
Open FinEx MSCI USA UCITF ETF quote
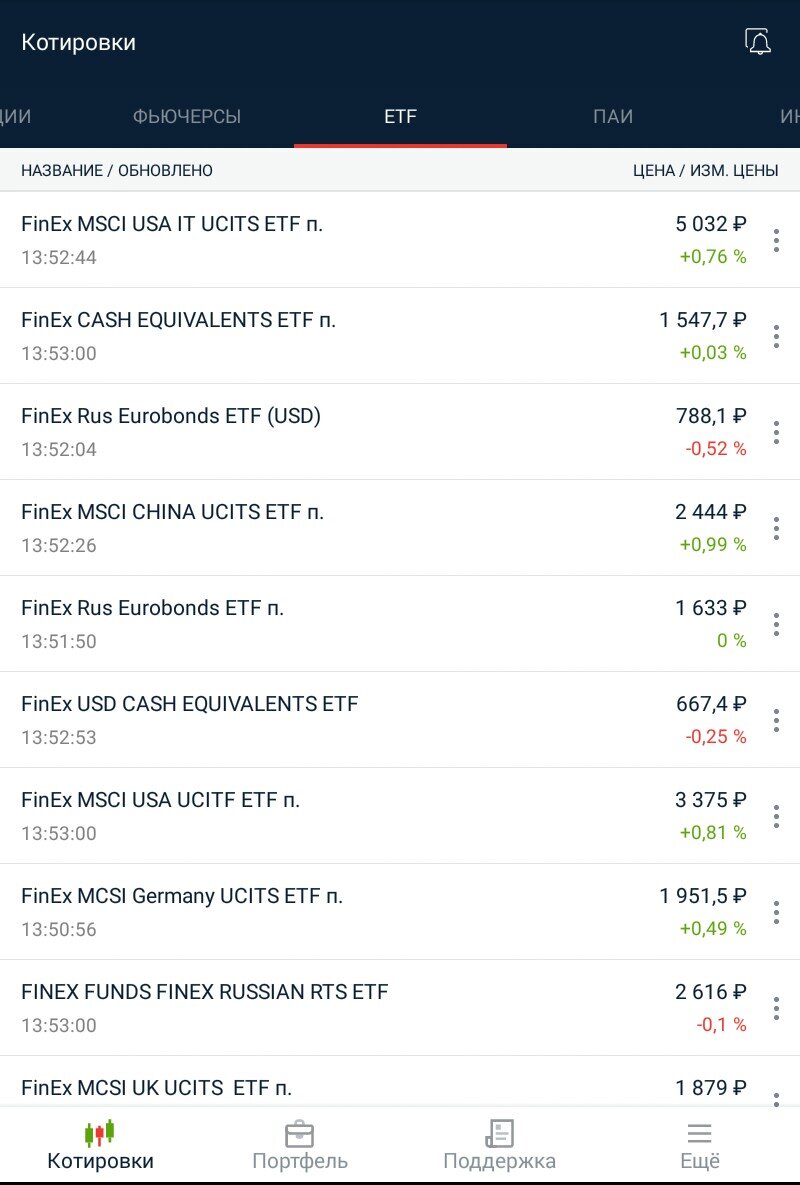400,816
